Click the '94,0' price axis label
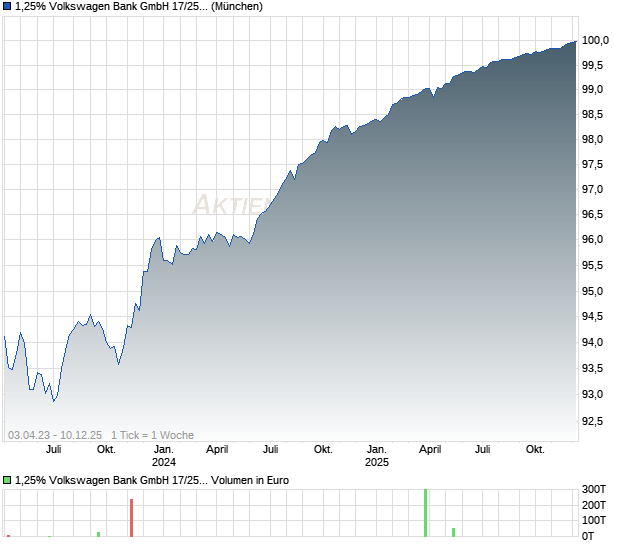 pyautogui.click(x=592, y=342)
